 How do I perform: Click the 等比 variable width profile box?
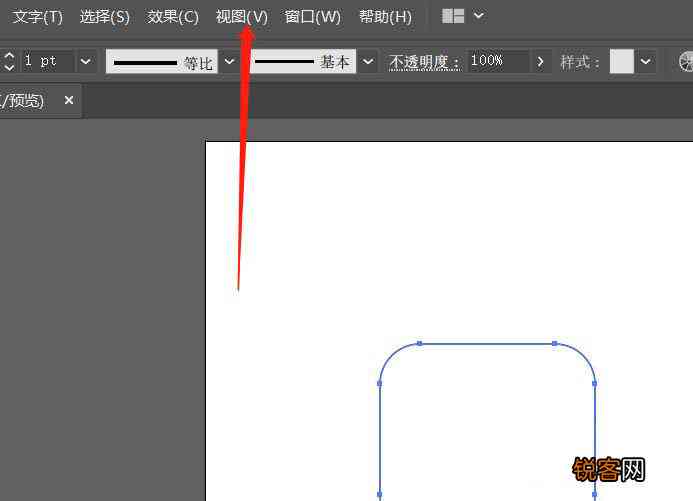[162, 61]
